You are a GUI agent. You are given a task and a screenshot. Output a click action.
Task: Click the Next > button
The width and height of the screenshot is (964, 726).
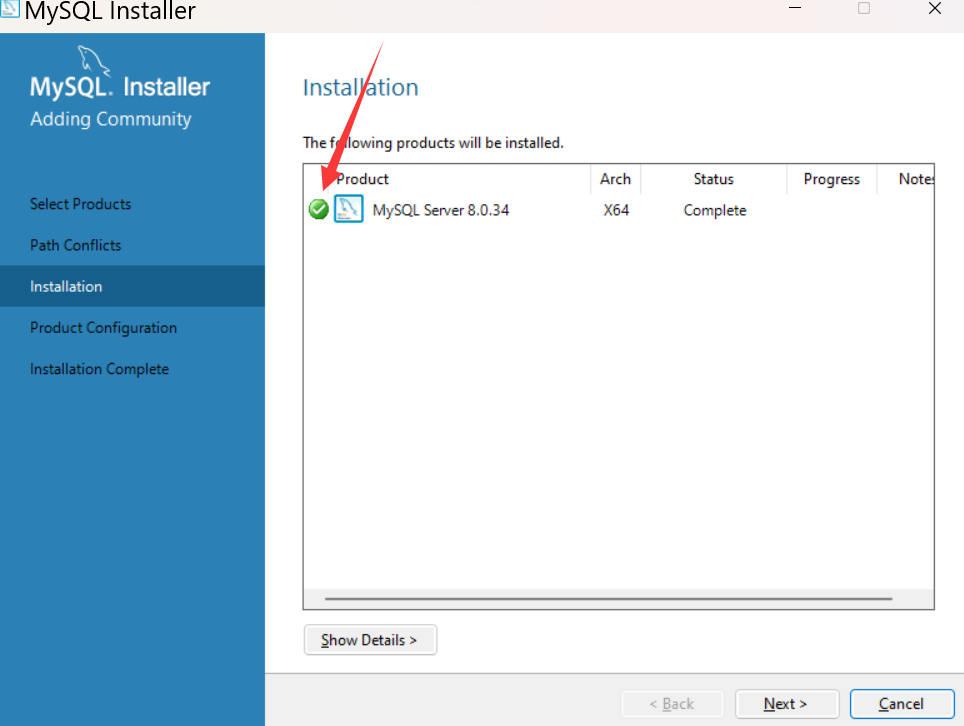pyautogui.click(x=787, y=704)
